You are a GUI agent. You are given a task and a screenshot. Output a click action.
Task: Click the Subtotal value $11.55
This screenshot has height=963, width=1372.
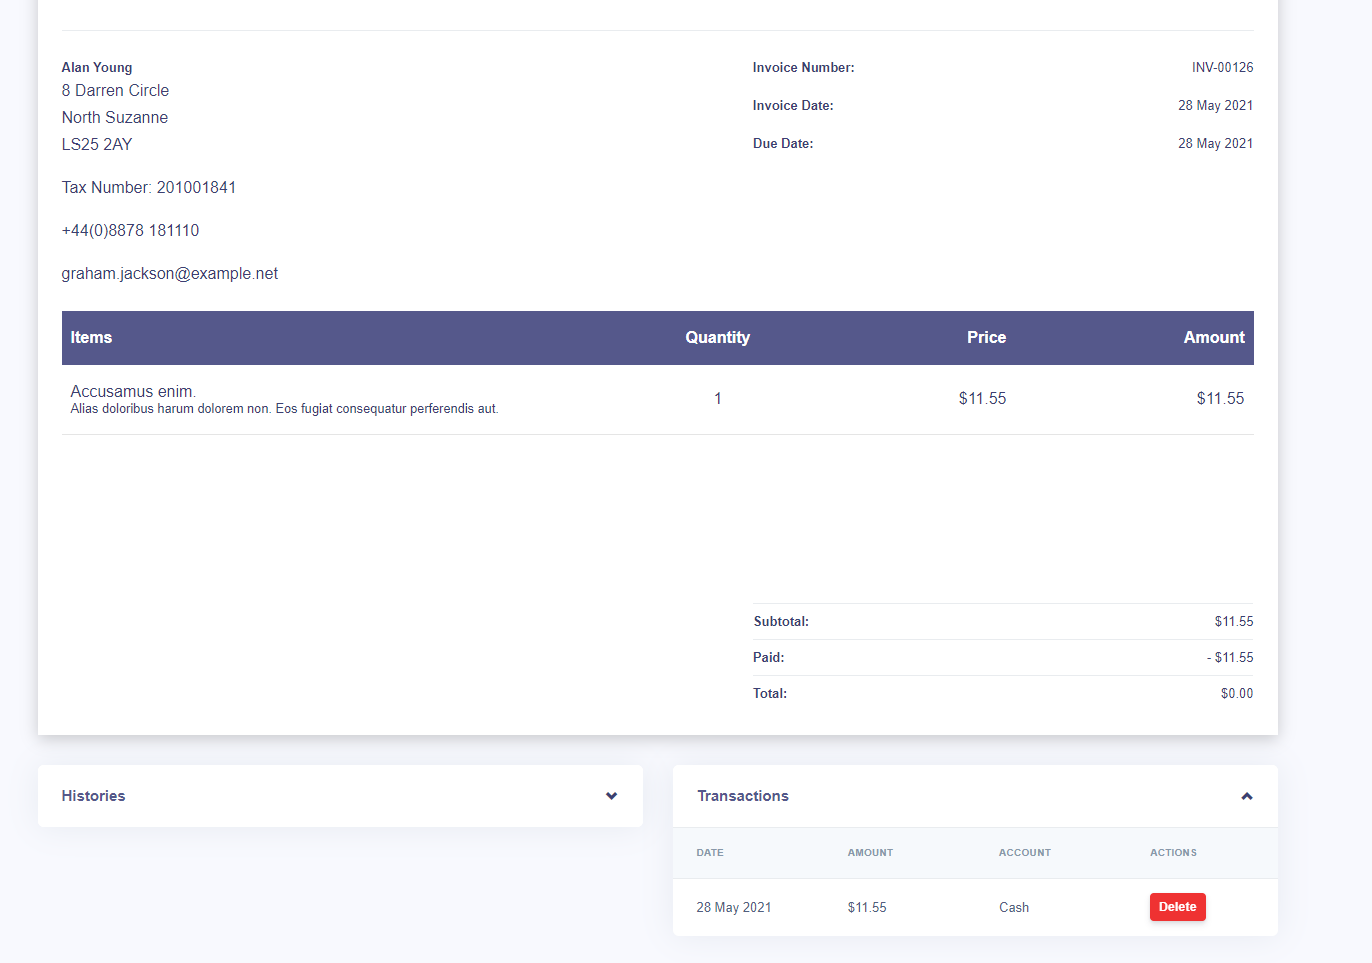click(1234, 621)
